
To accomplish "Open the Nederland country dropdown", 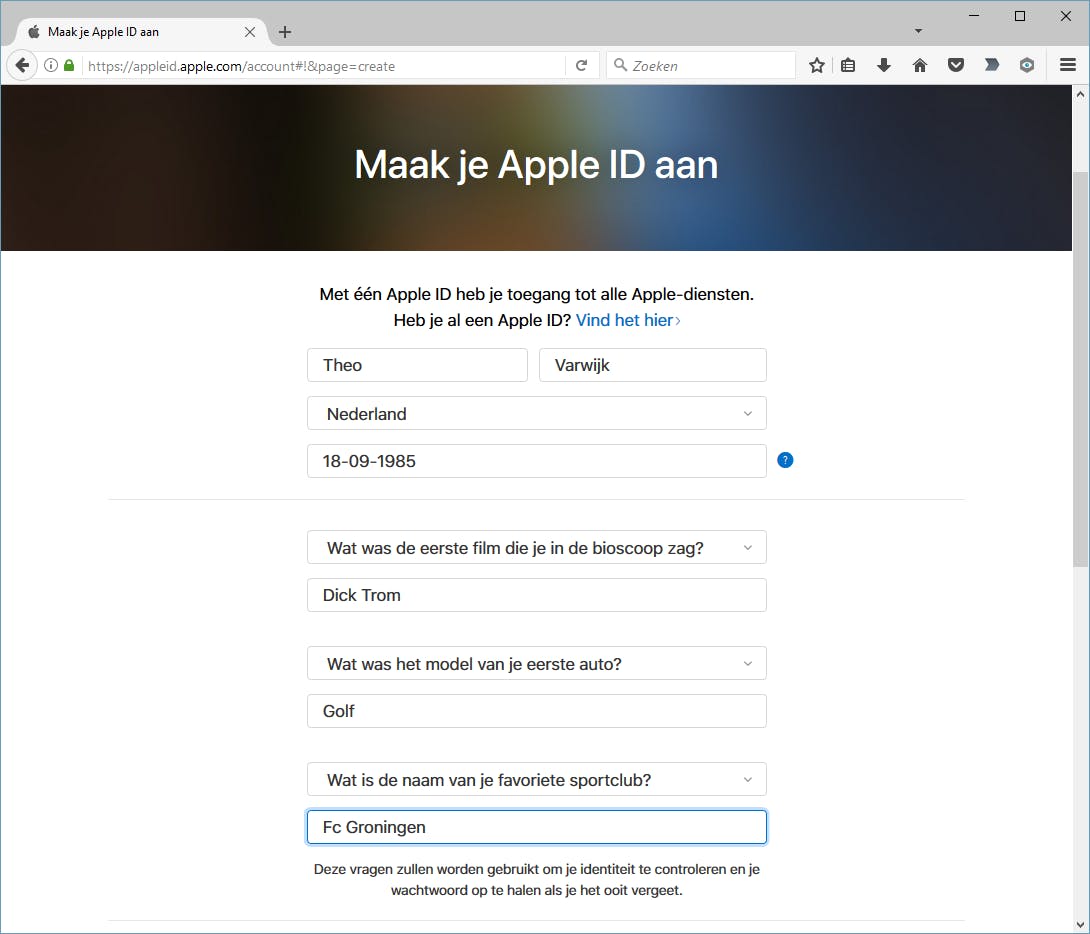I will click(537, 413).
